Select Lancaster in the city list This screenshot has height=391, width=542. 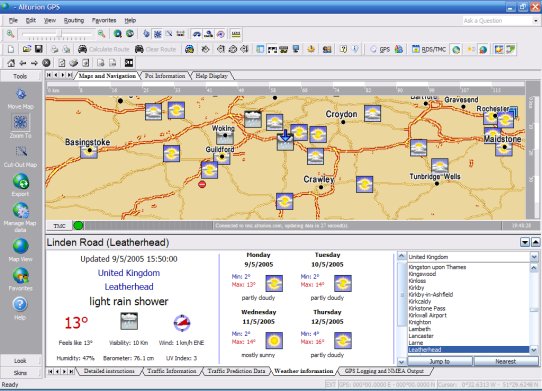click(421, 336)
